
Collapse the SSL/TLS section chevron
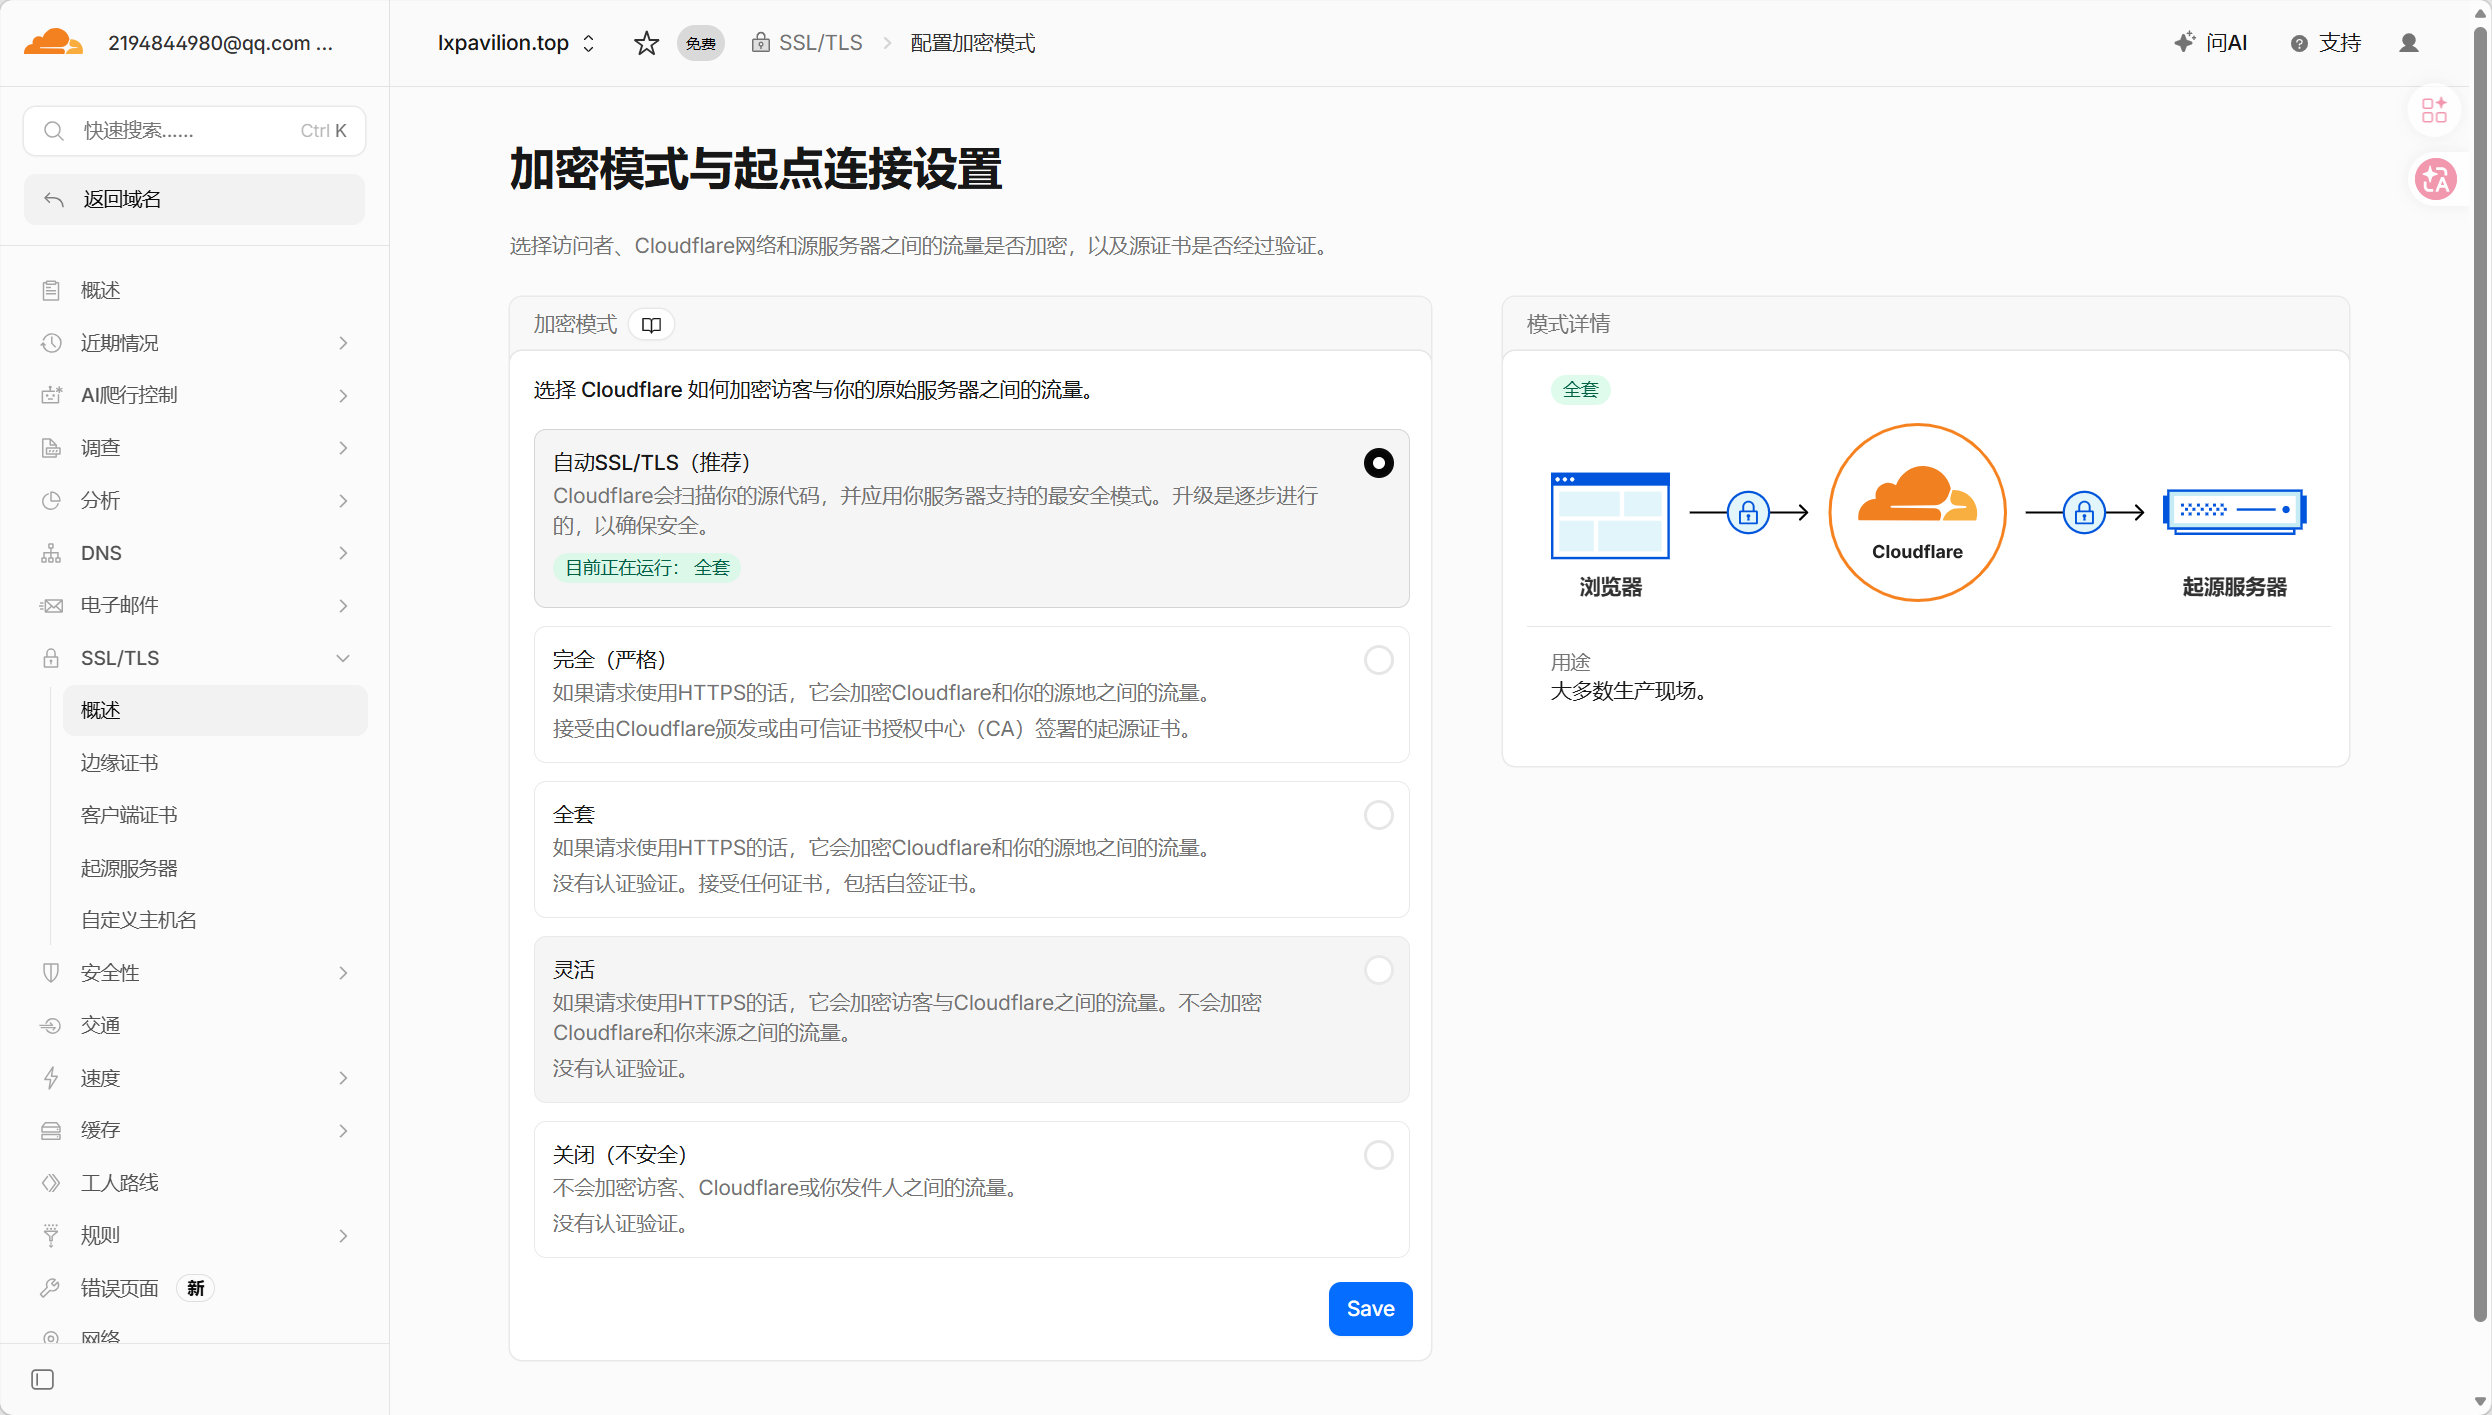[343, 658]
